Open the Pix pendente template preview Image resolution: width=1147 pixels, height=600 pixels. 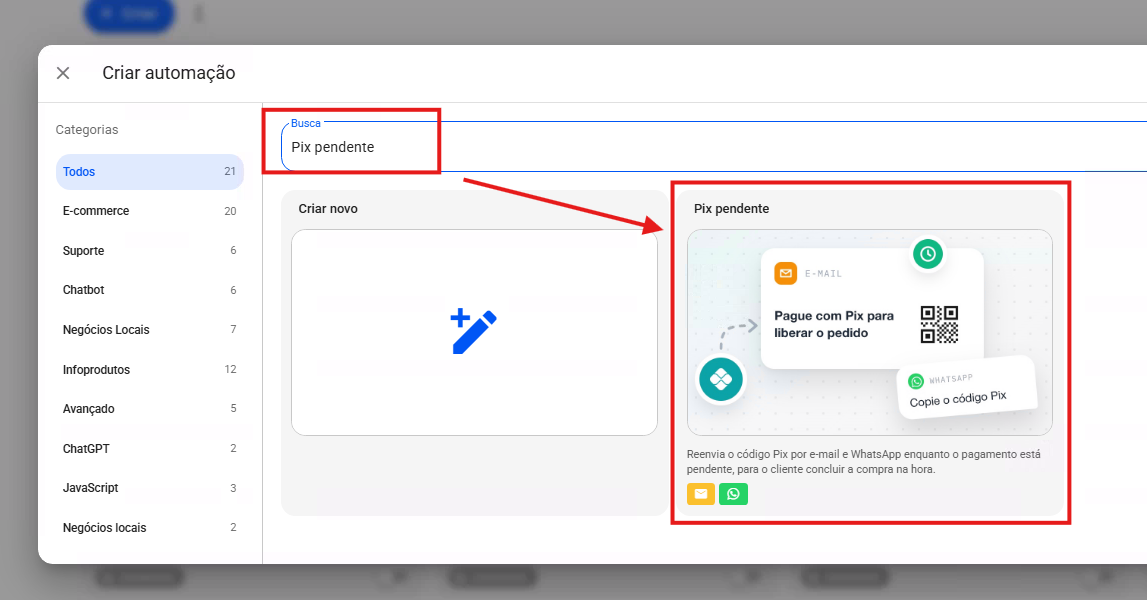(x=870, y=332)
